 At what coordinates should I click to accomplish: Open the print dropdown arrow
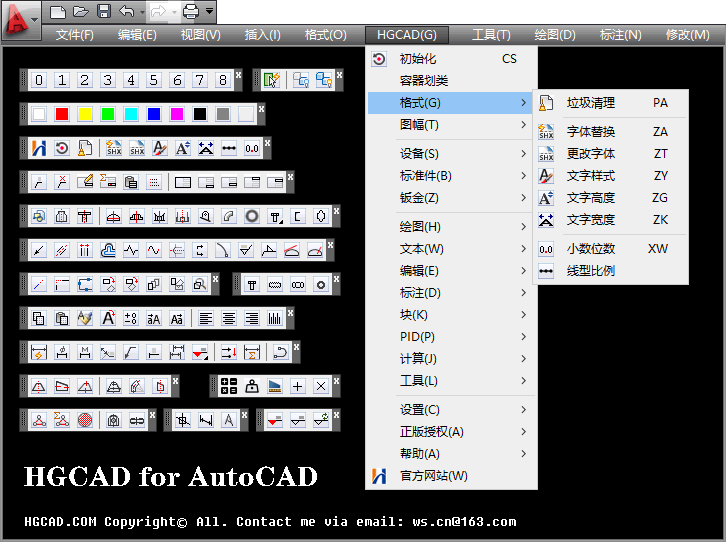tap(210, 11)
